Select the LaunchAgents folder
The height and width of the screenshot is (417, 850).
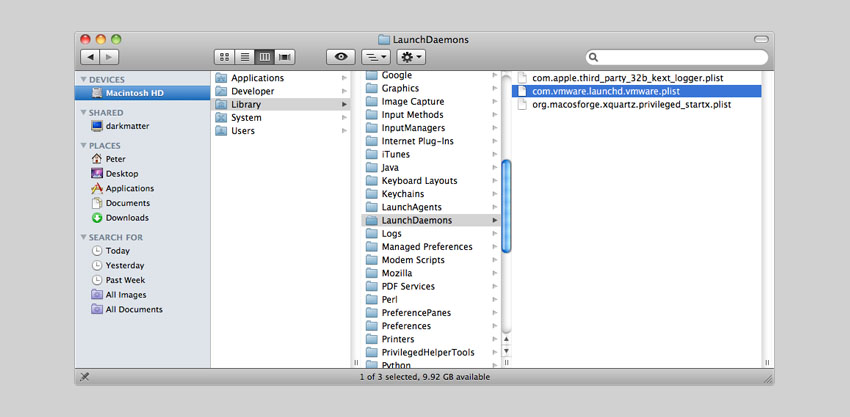(431, 207)
